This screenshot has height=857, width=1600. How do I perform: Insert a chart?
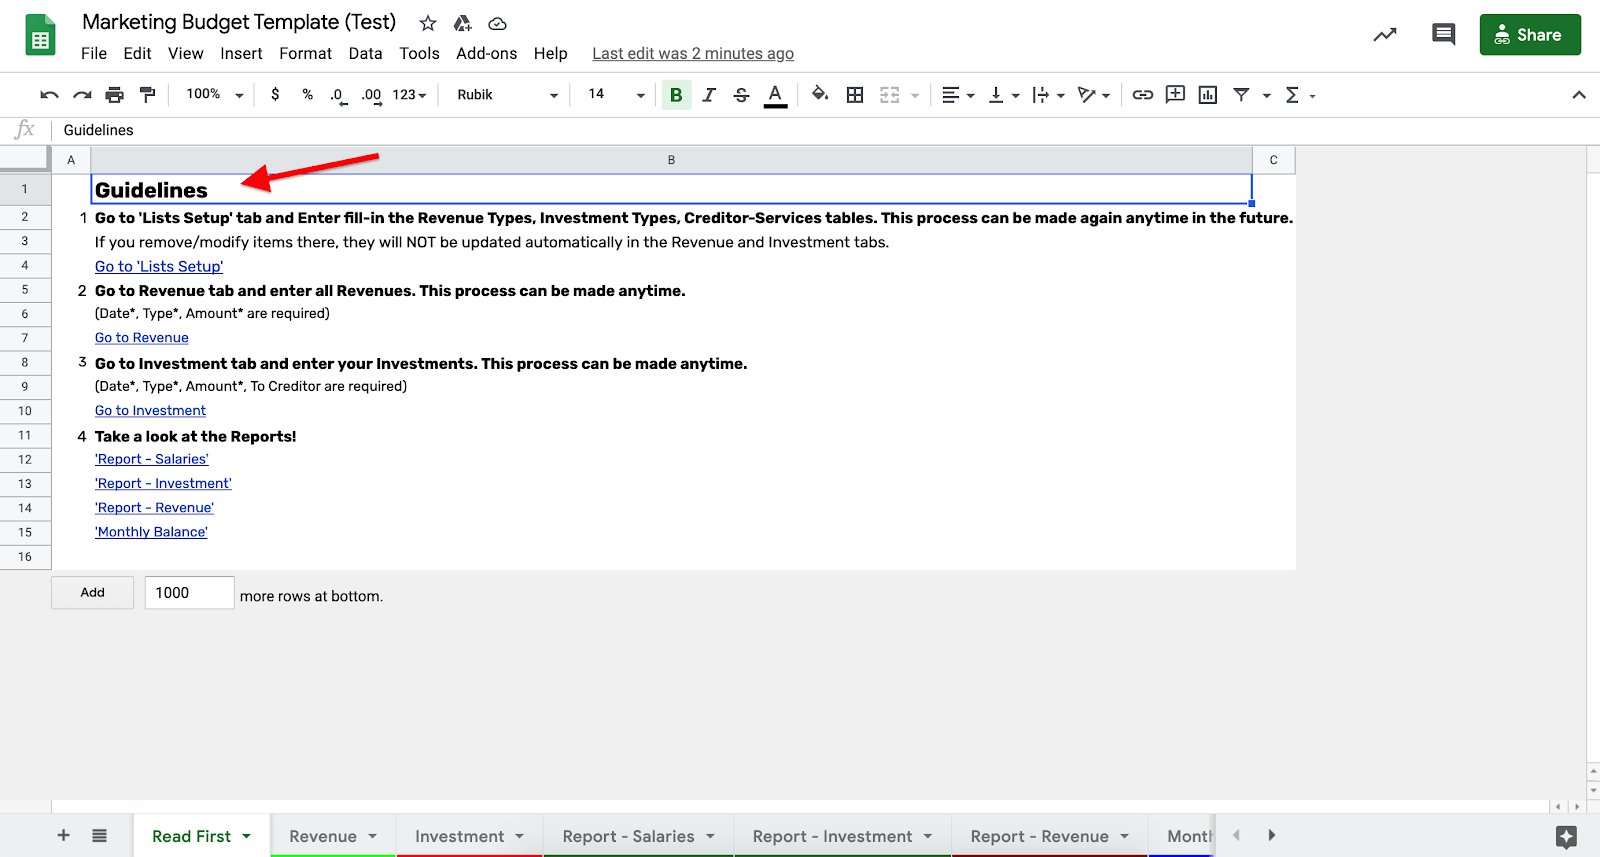1208,95
